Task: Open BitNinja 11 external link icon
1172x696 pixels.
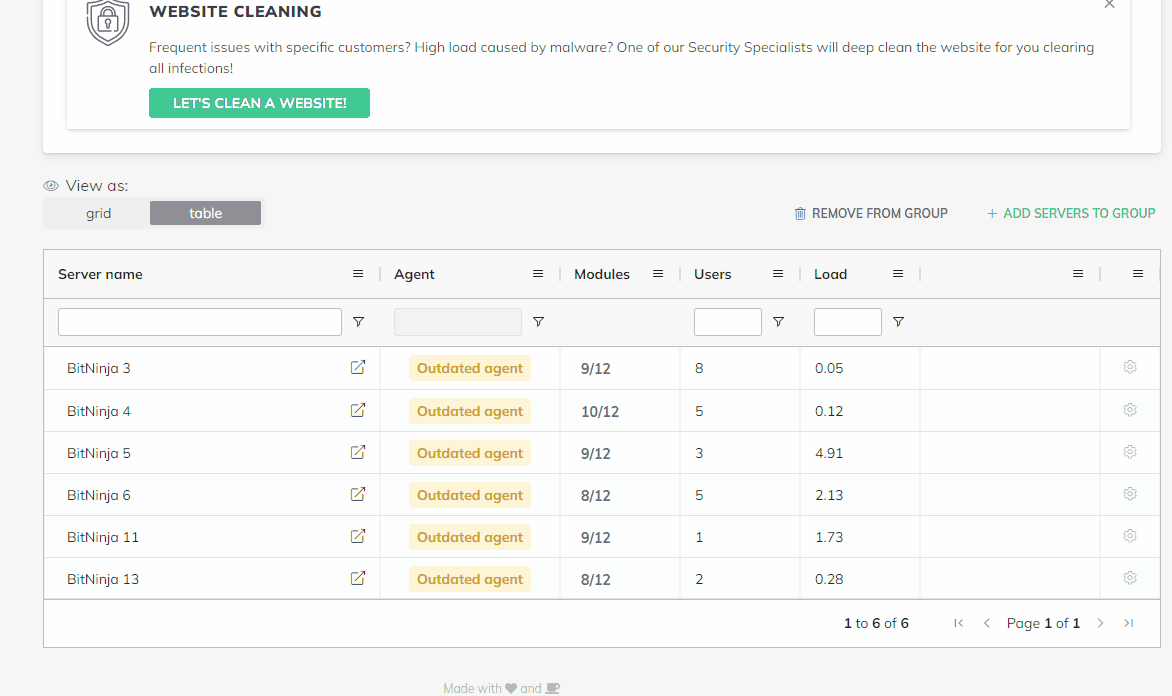Action: pos(358,536)
